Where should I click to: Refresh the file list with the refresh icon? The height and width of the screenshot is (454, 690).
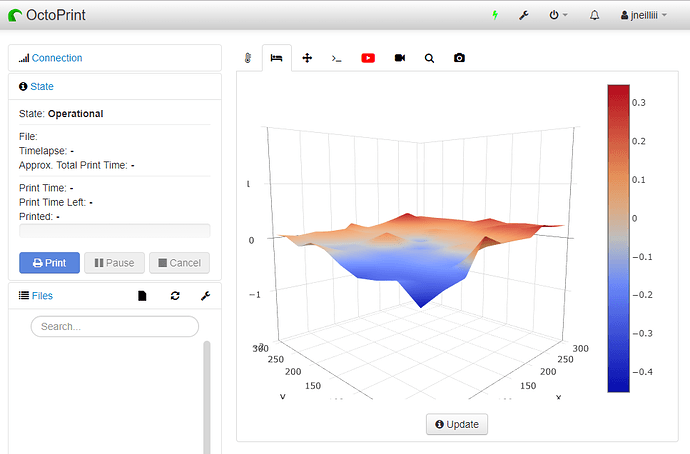[x=175, y=296]
